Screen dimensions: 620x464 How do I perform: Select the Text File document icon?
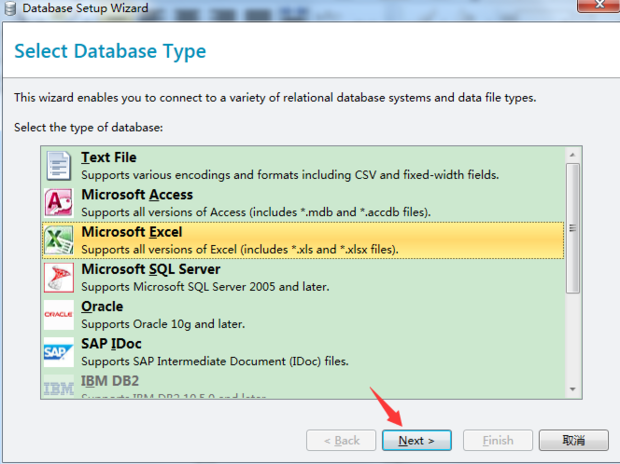pos(59,166)
